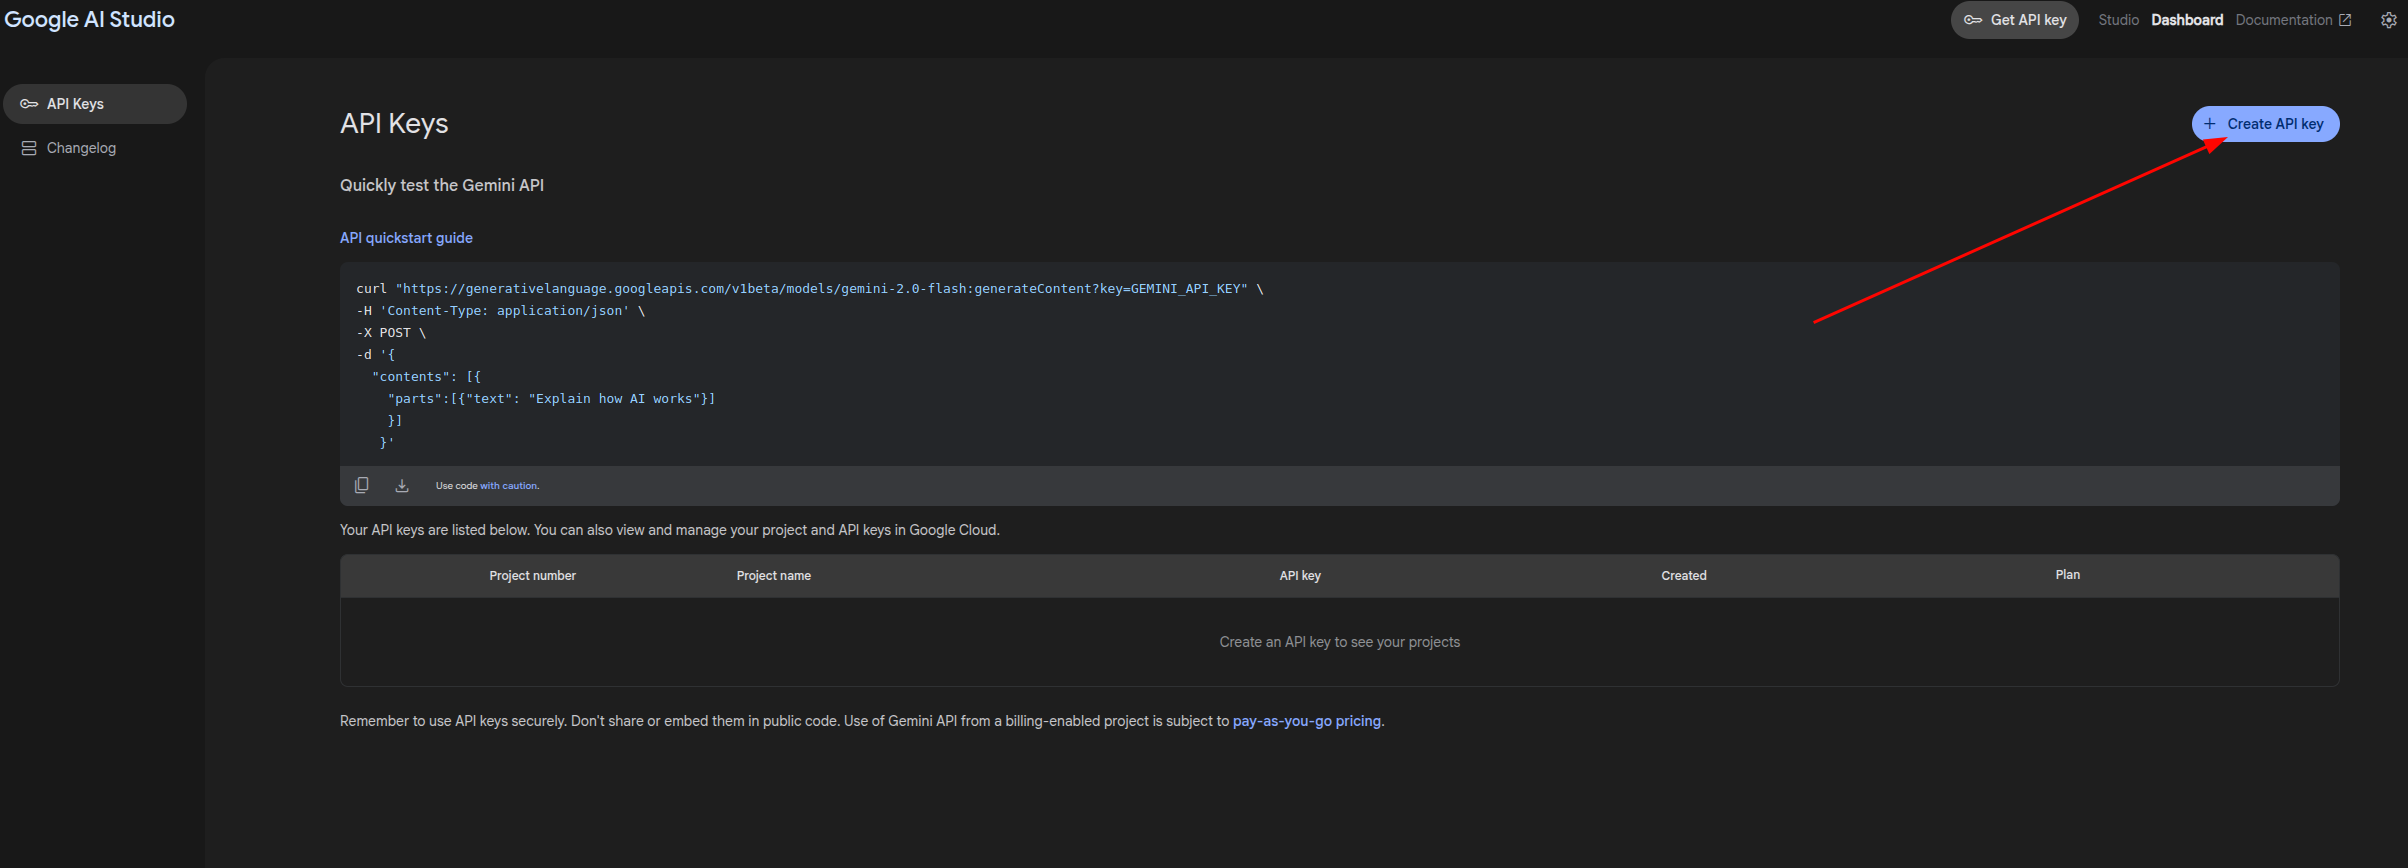Switch to the Studio tab

point(2118,20)
